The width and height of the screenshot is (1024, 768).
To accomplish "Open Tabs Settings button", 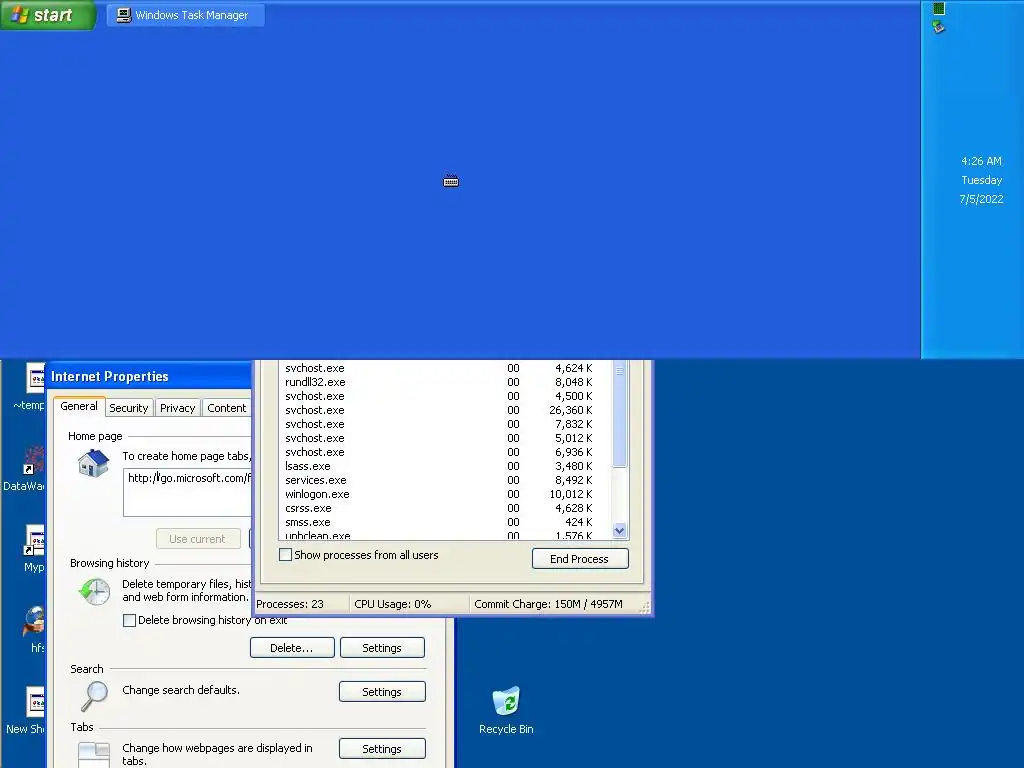I will (x=382, y=749).
